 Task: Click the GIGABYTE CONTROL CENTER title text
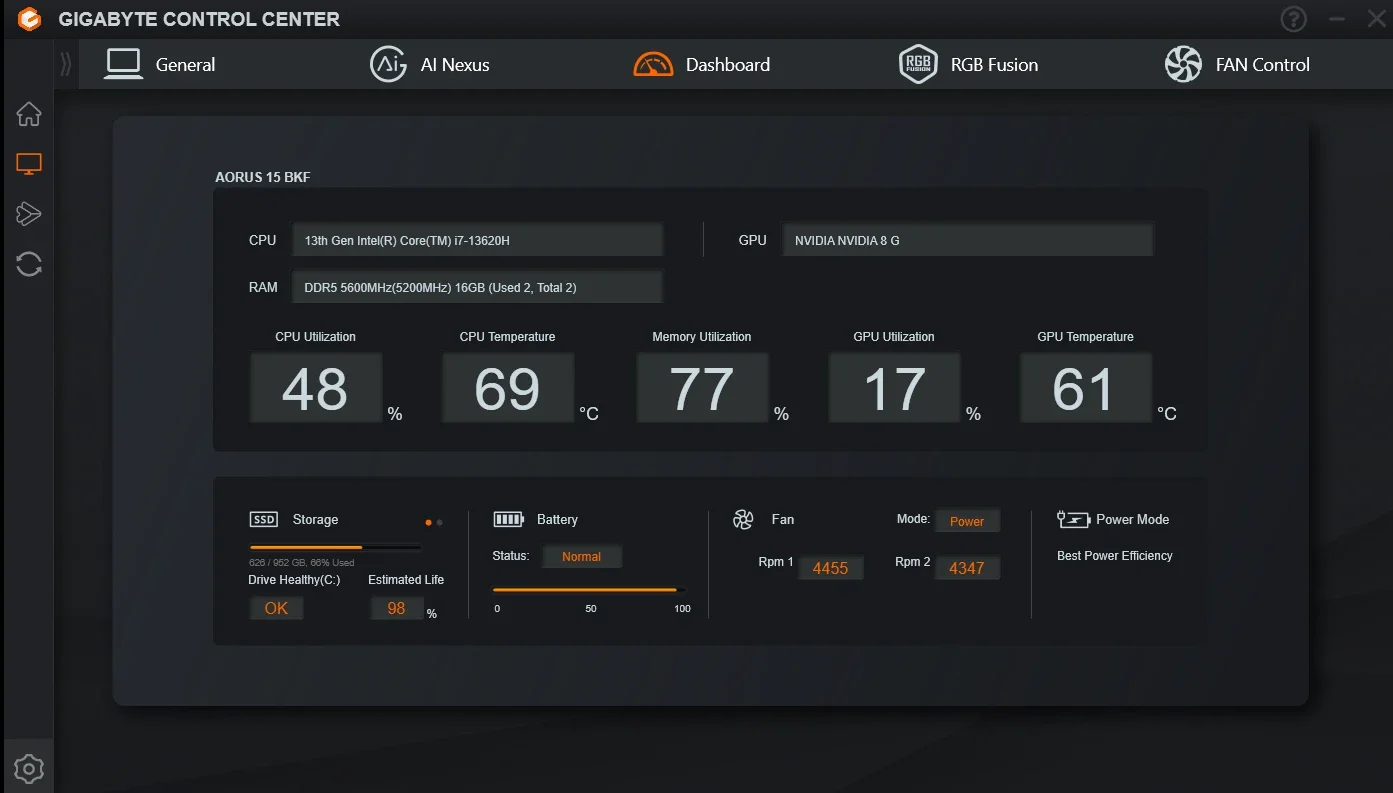199,19
